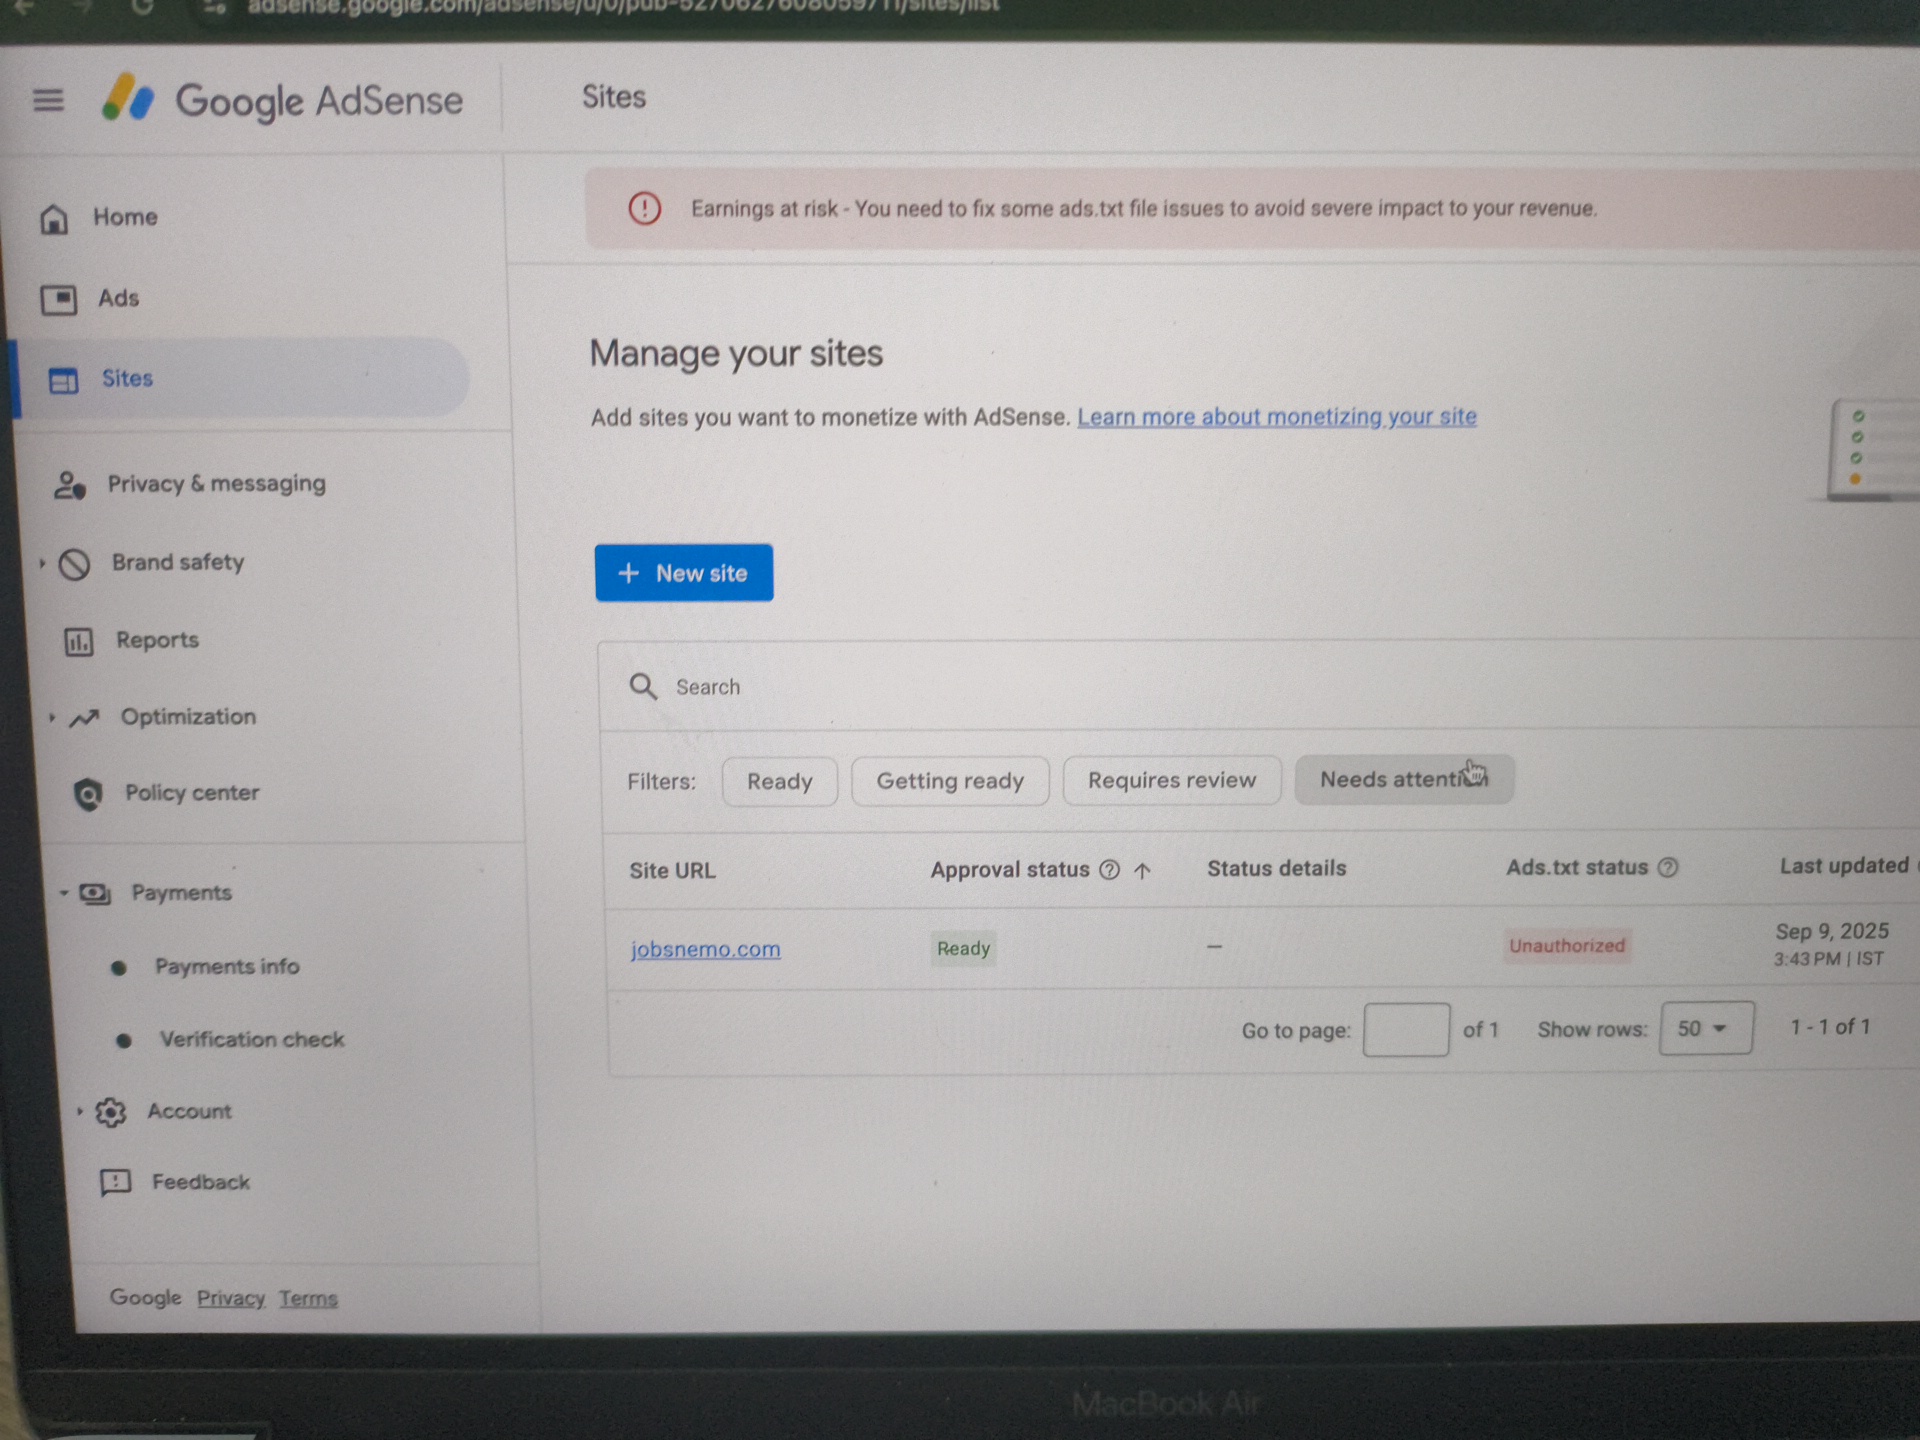Open the hamburger main menu
Viewport: 1920px width, 1440px height.
point(48,100)
